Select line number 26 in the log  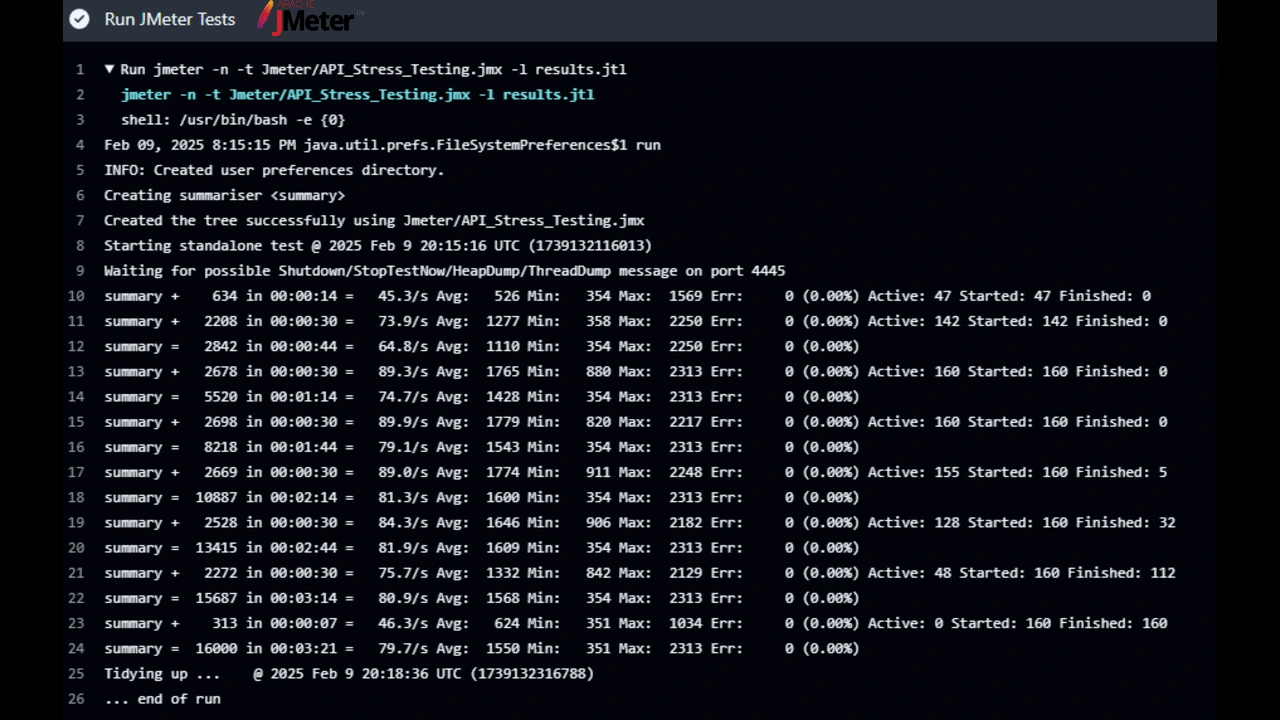pos(76,699)
